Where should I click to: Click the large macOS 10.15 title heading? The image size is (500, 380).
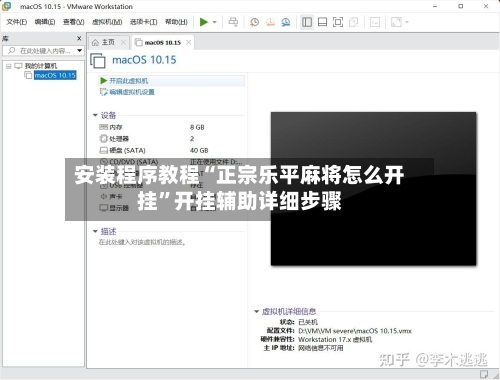(144, 60)
